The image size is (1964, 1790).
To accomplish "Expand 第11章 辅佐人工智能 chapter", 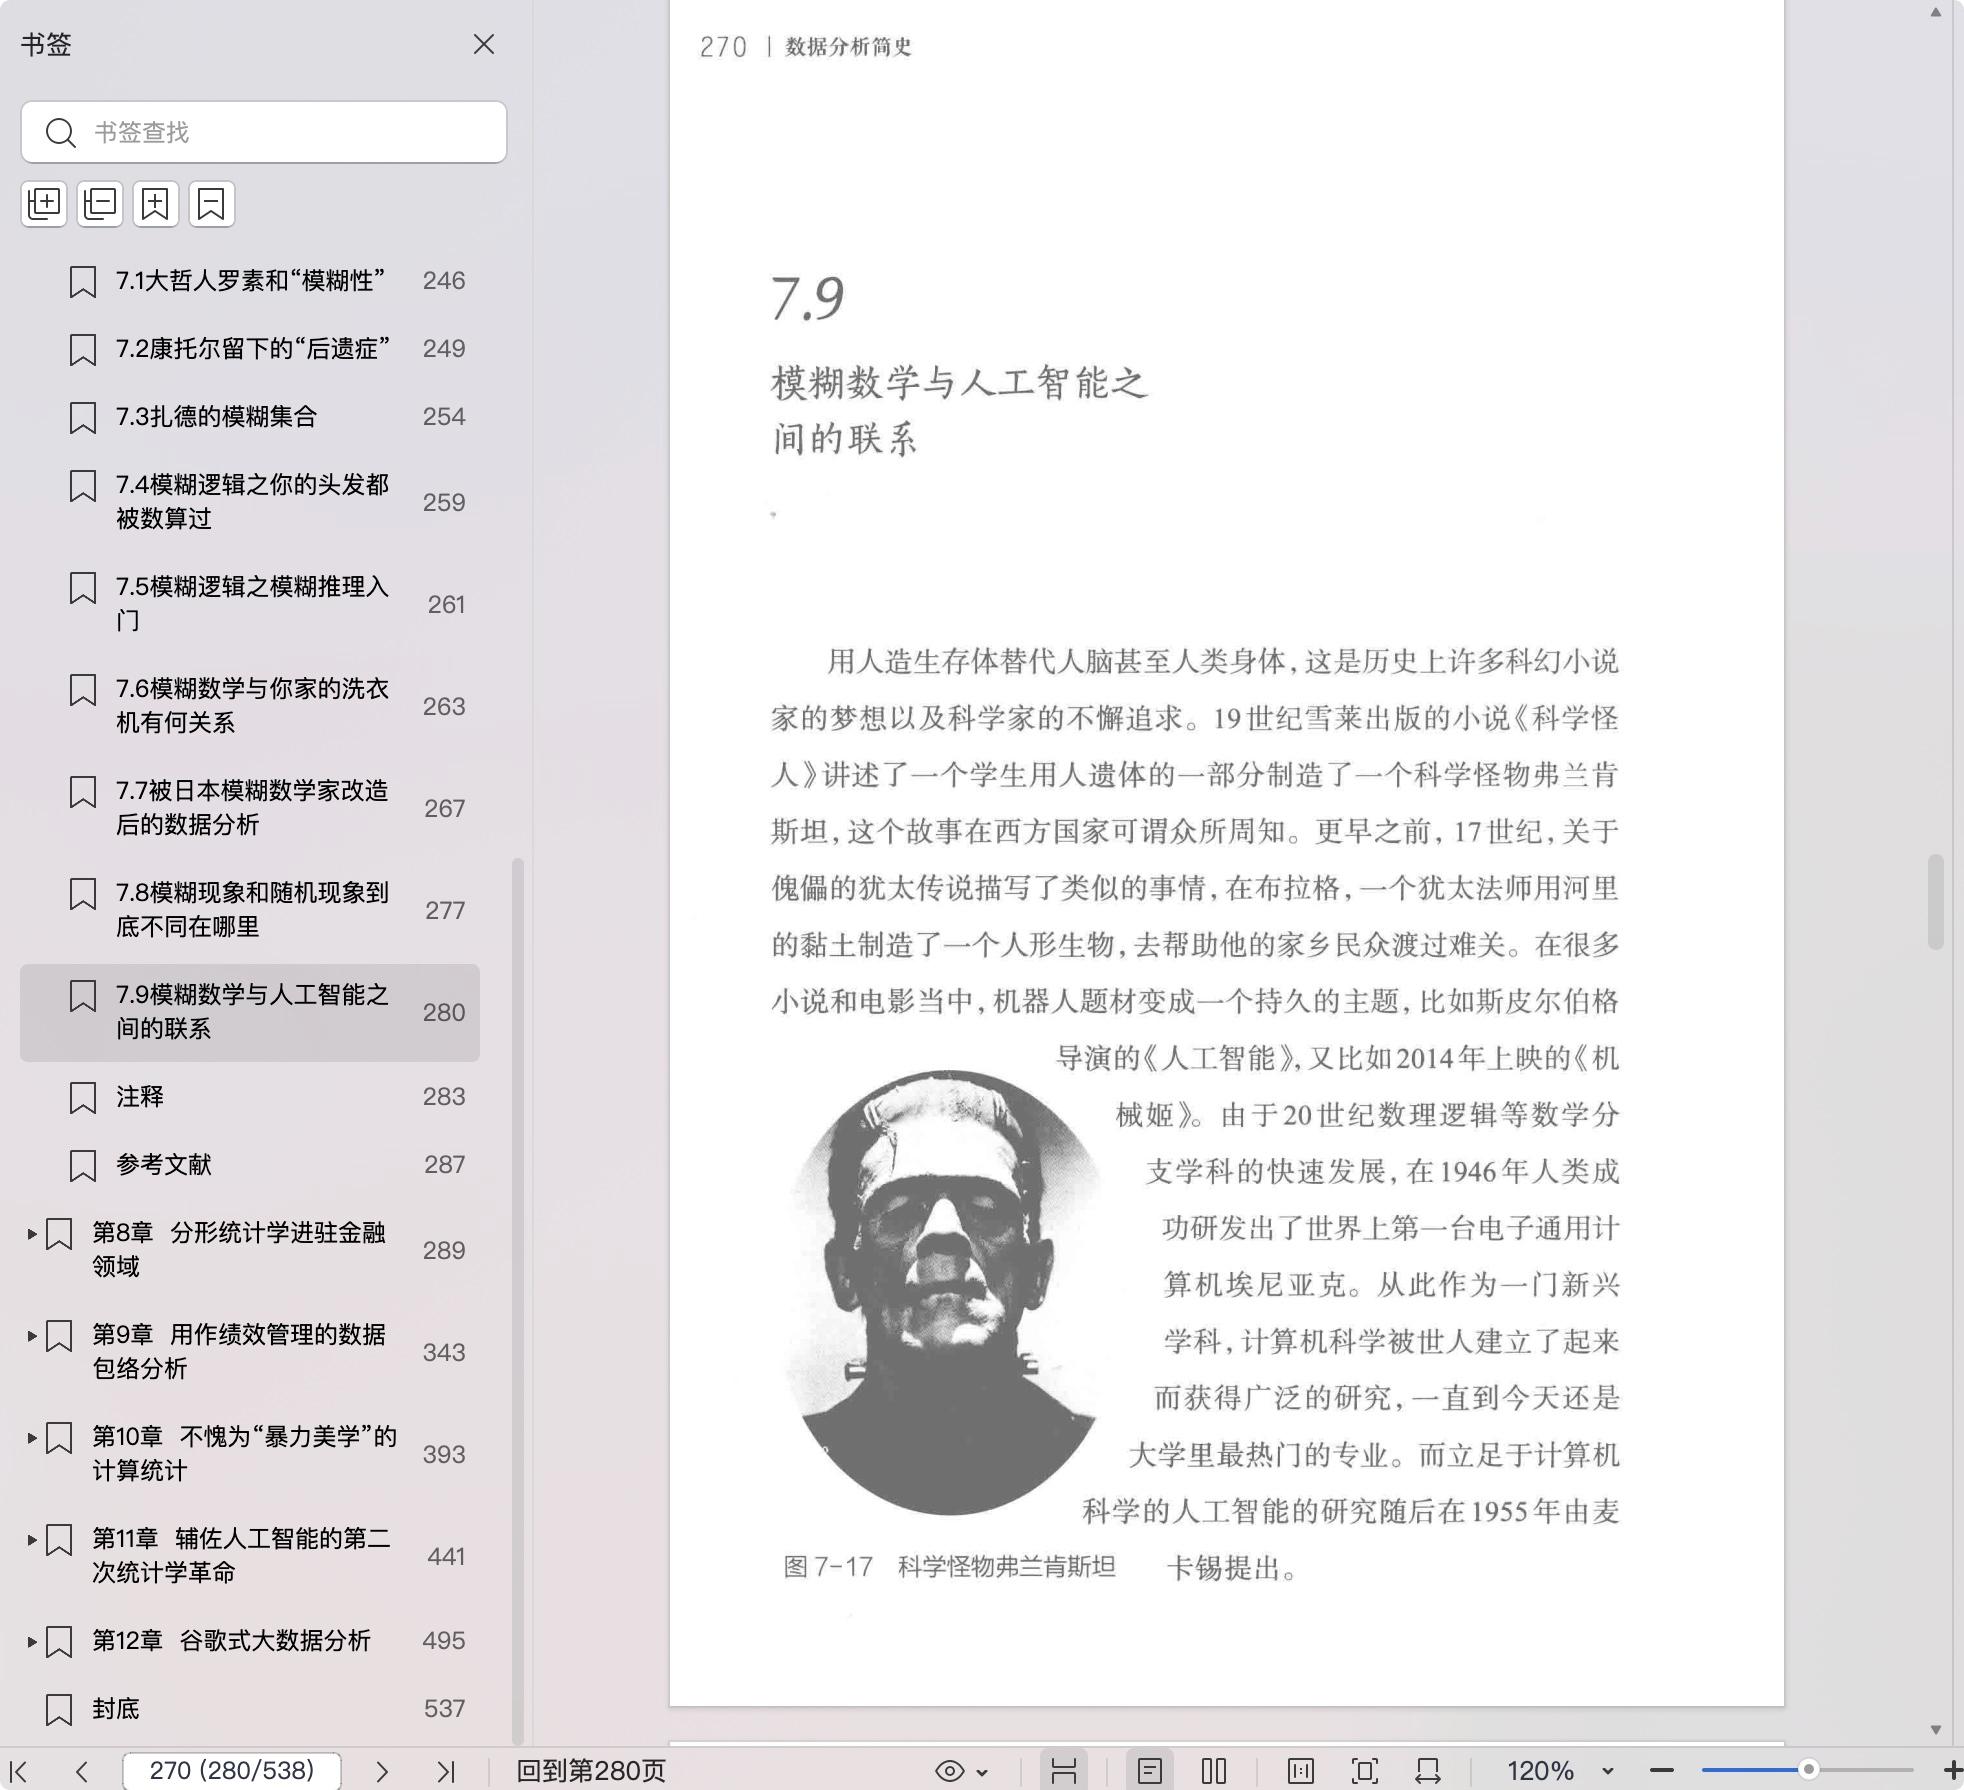I will click(32, 1540).
